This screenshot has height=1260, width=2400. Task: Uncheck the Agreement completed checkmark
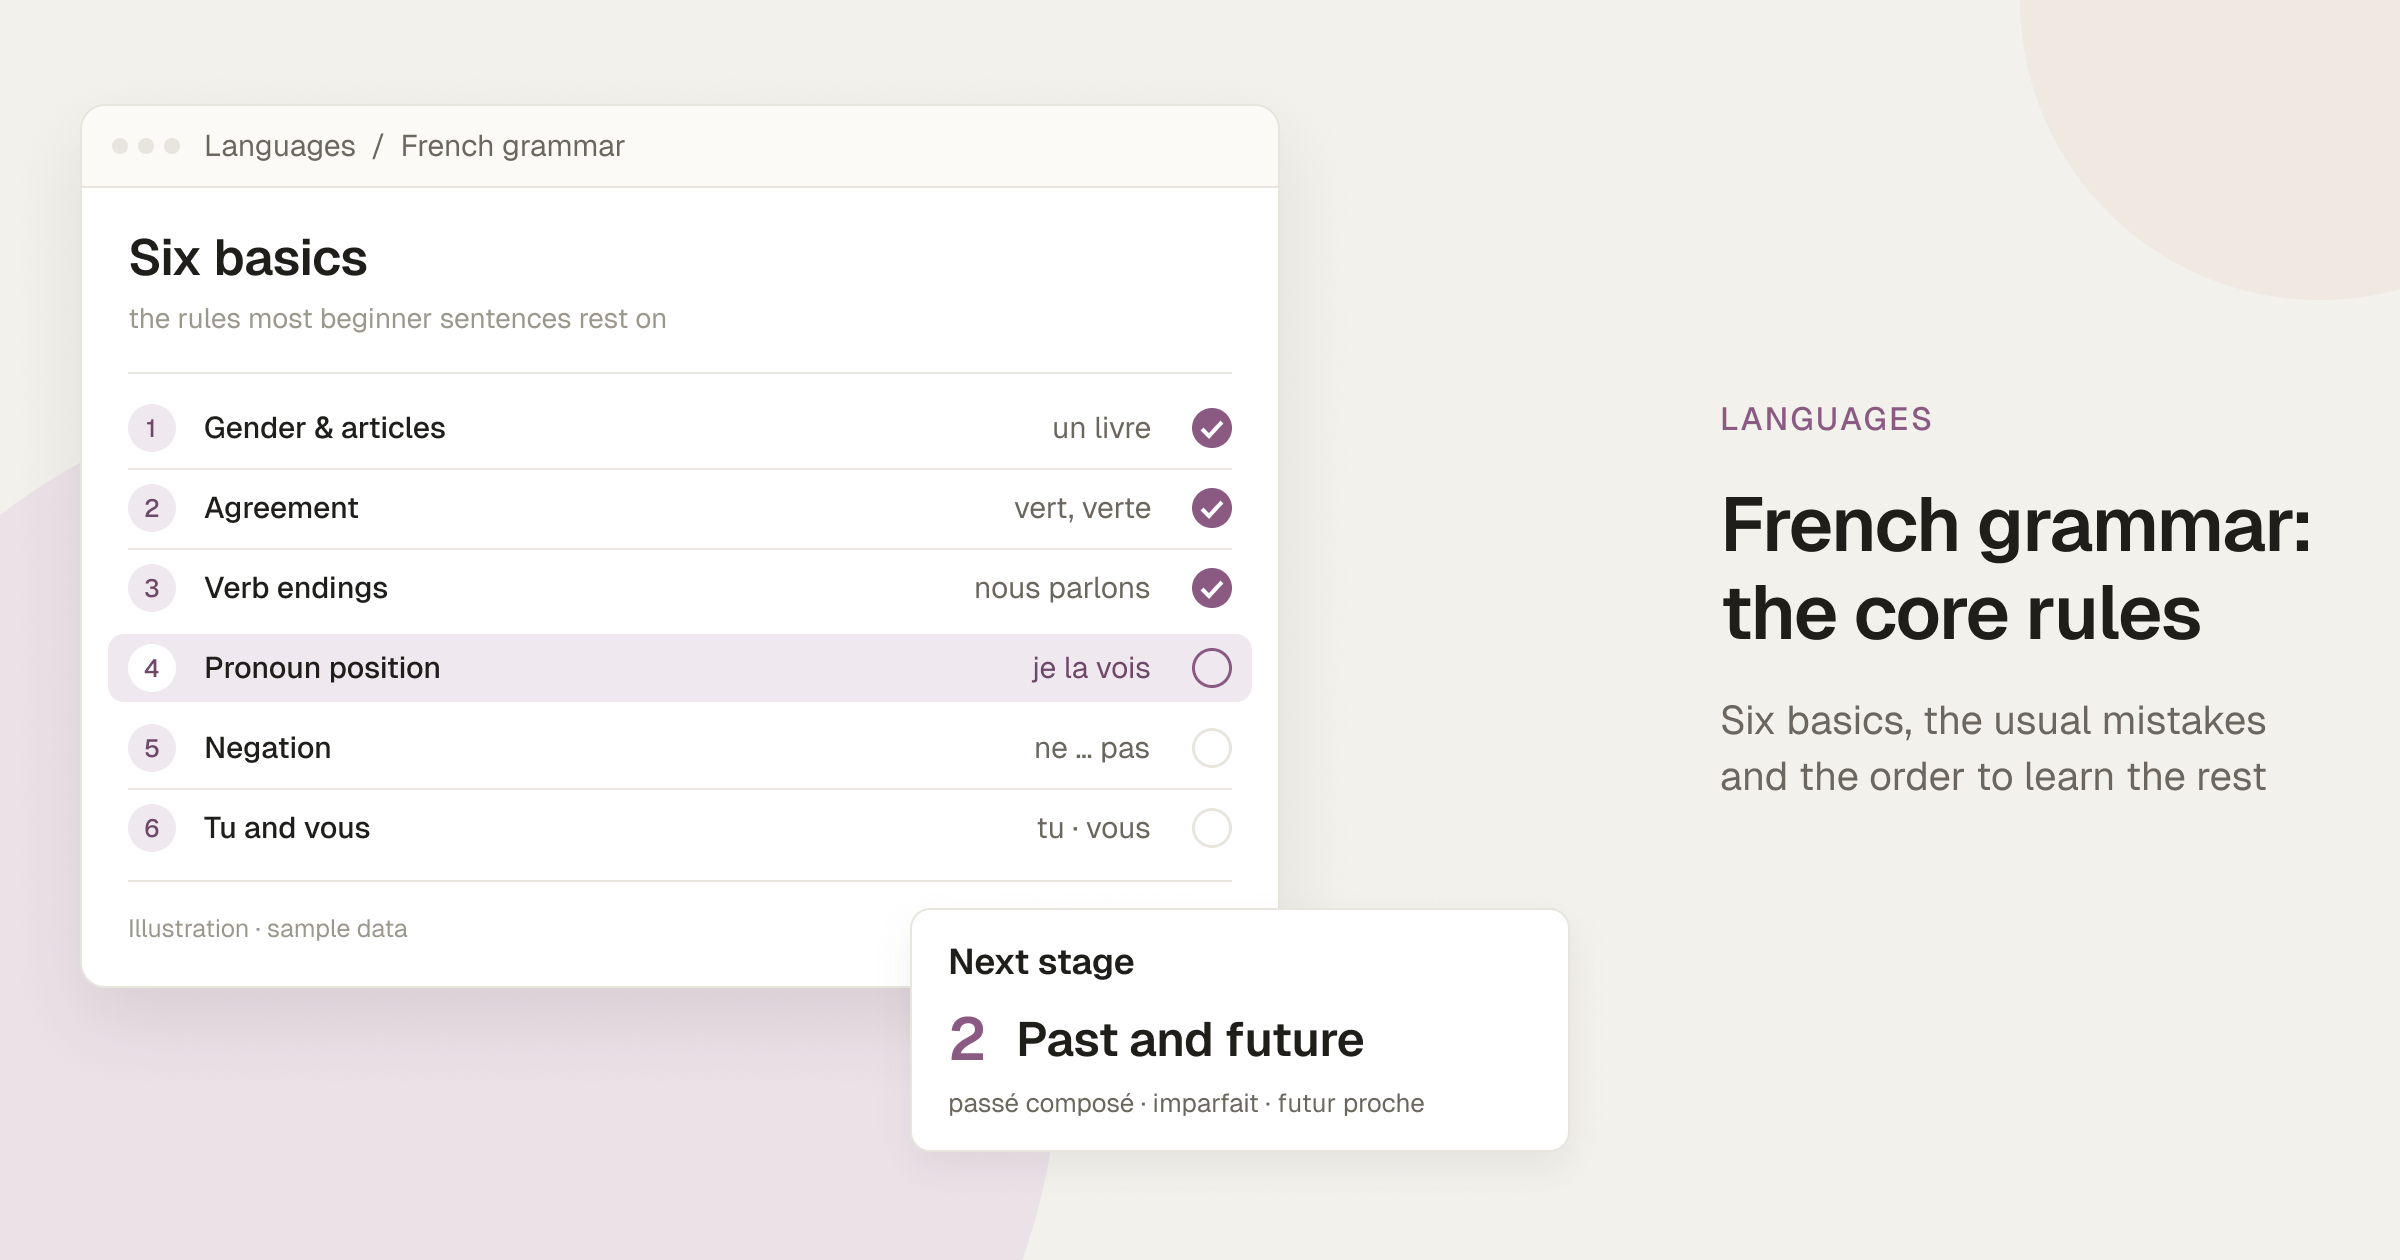pos(1211,508)
